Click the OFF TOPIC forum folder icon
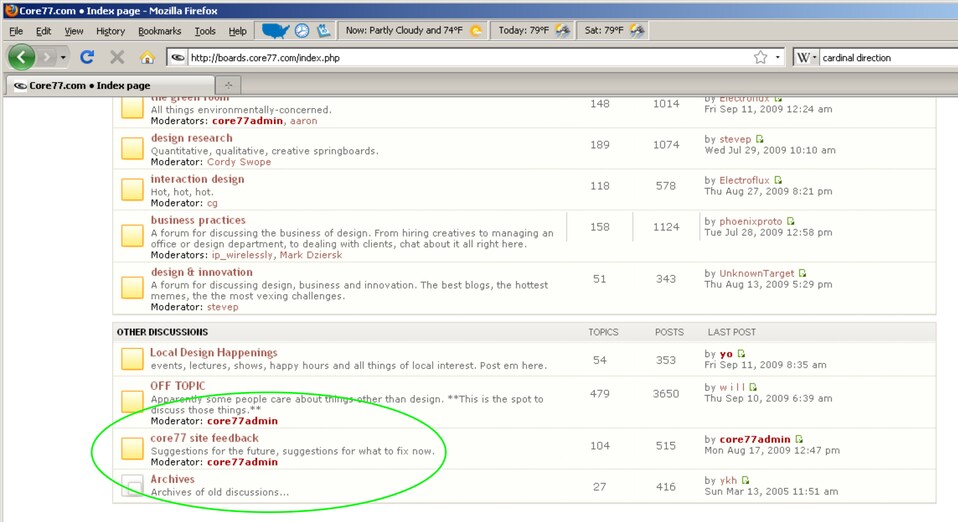958x522 pixels. 132,402
